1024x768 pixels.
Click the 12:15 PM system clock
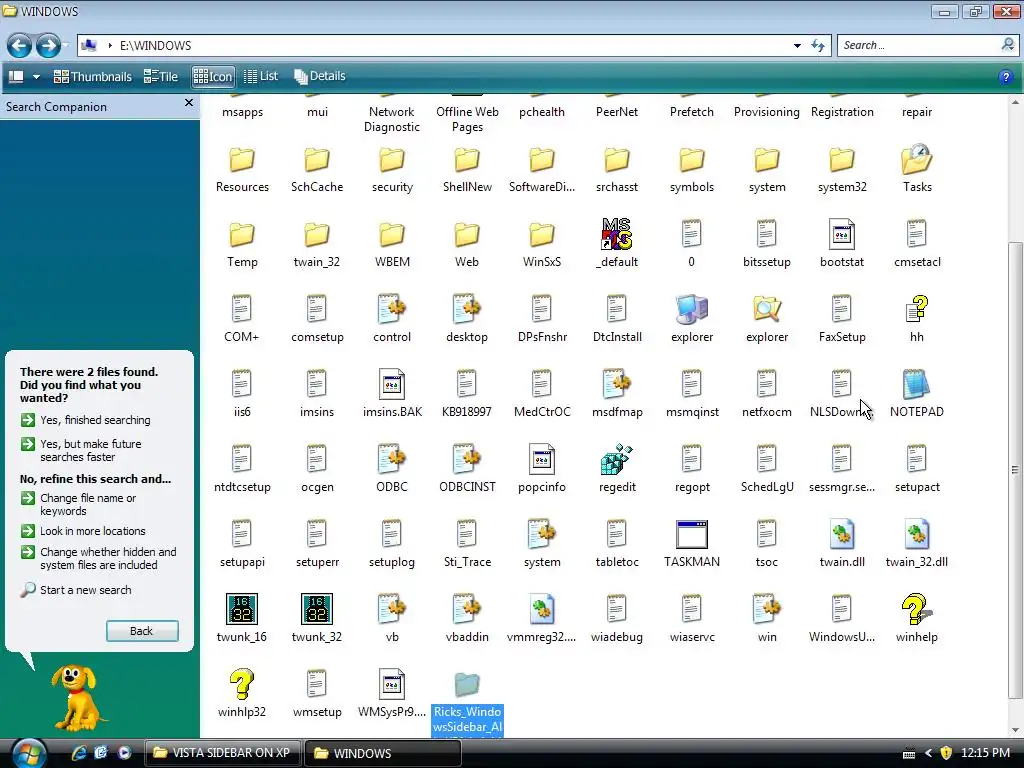tap(985, 753)
